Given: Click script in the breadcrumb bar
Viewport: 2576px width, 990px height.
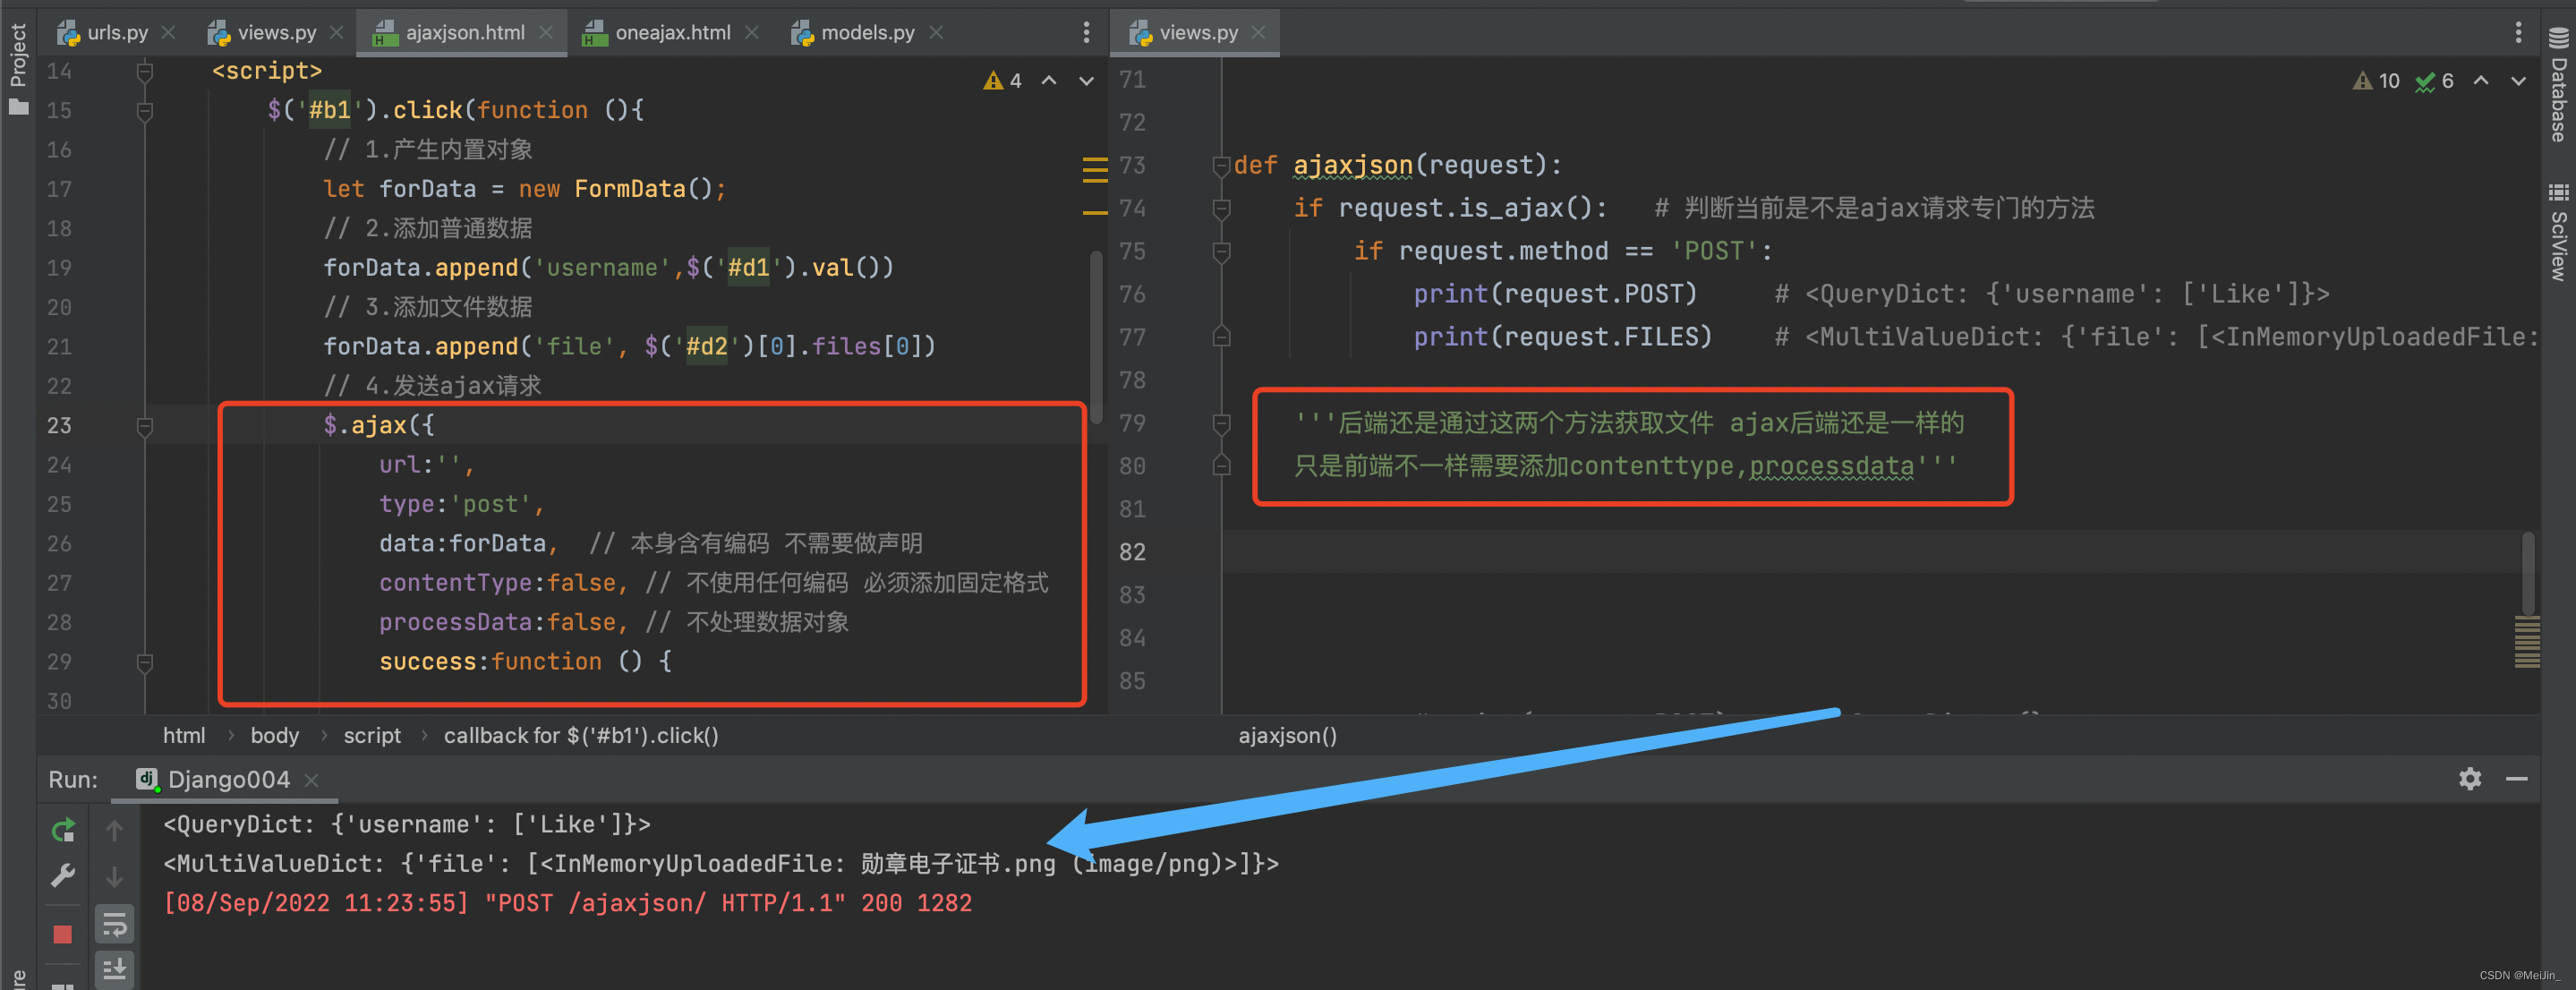Looking at the screenshot, I should click(x=372, y=735).
